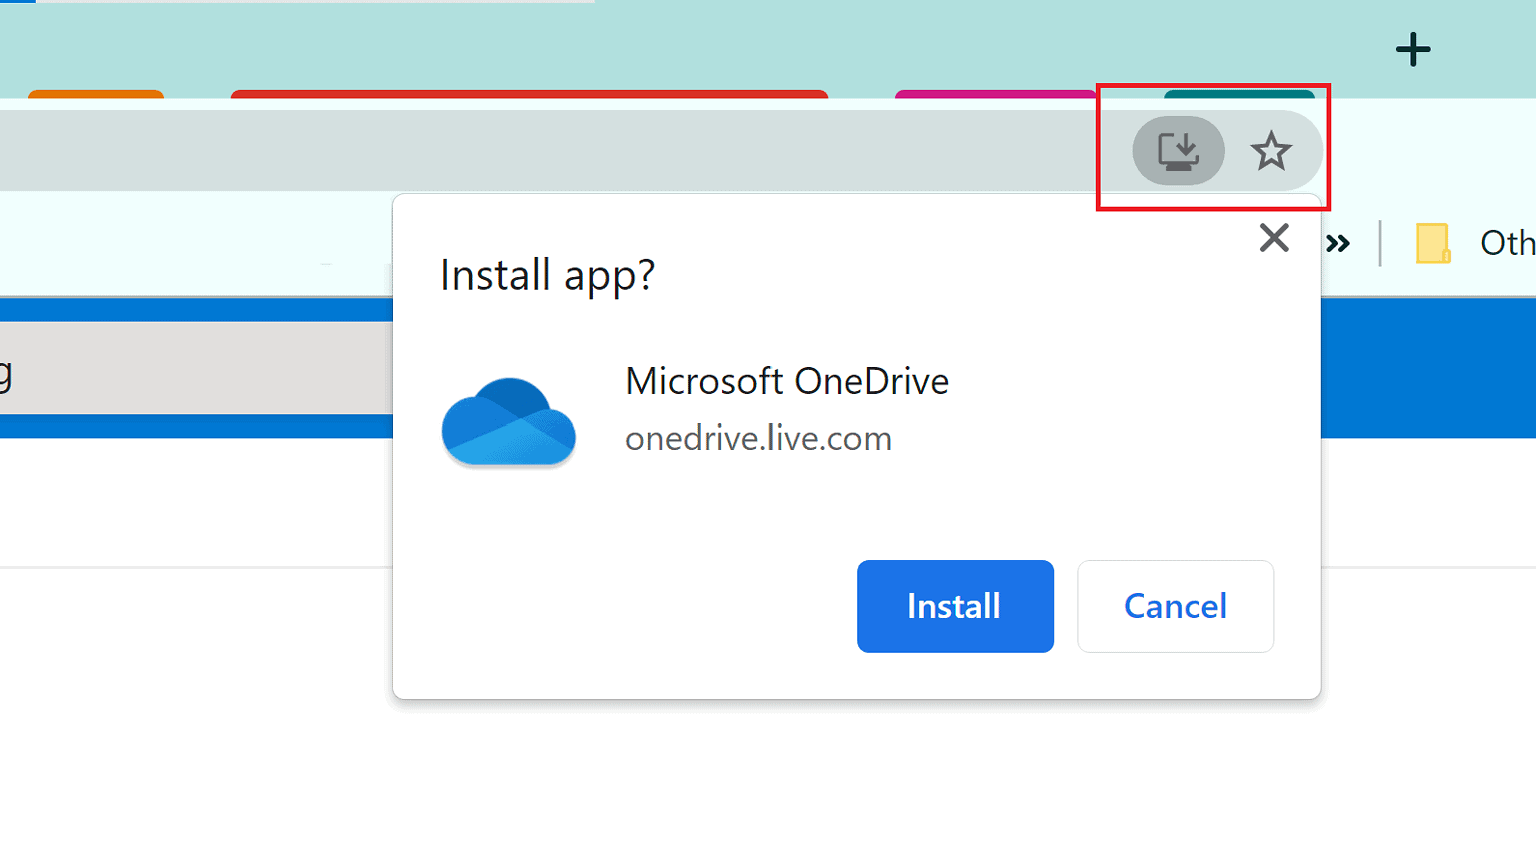Expand the hidden bookmarks chevron
The height and width of the screenshot is (844, 1536).
(1340, 242)
